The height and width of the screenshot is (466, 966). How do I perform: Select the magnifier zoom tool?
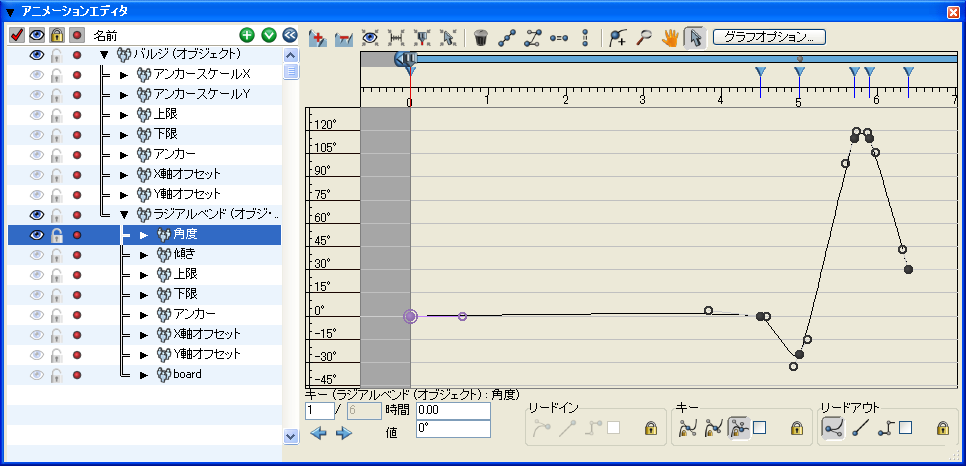click(644, 38)
